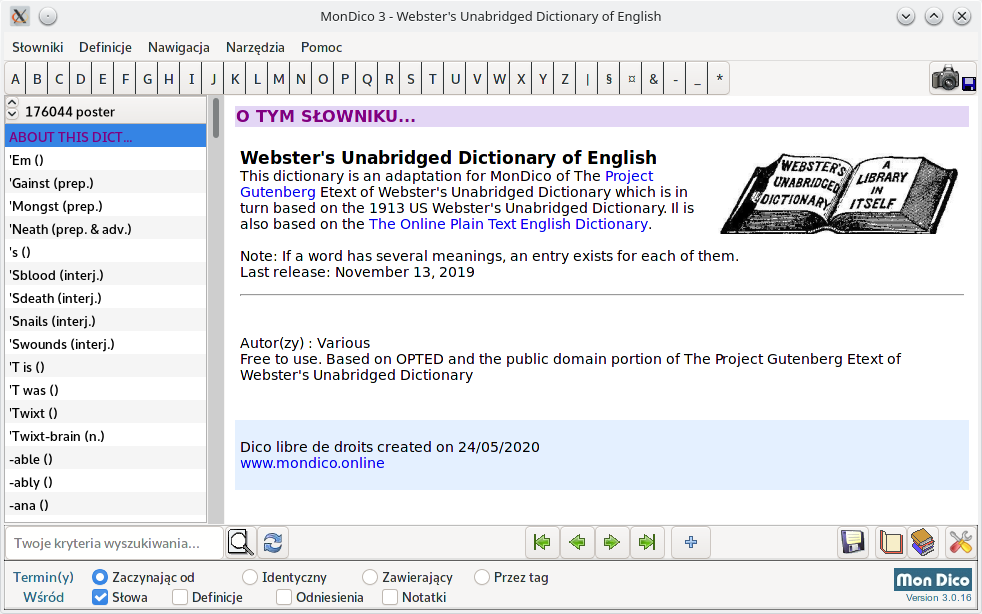982x614 pixels.
Task: Open the www.mondico.online link
Action: [312, 463]
